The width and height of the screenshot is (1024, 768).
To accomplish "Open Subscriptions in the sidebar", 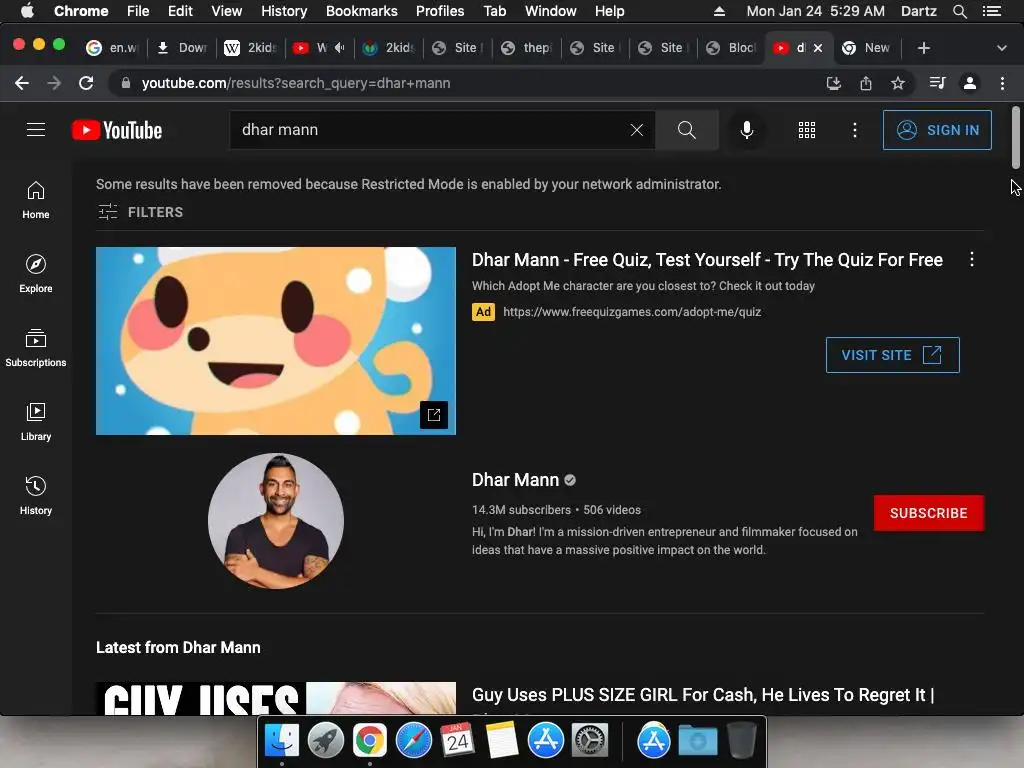I will tap(36, 347).
